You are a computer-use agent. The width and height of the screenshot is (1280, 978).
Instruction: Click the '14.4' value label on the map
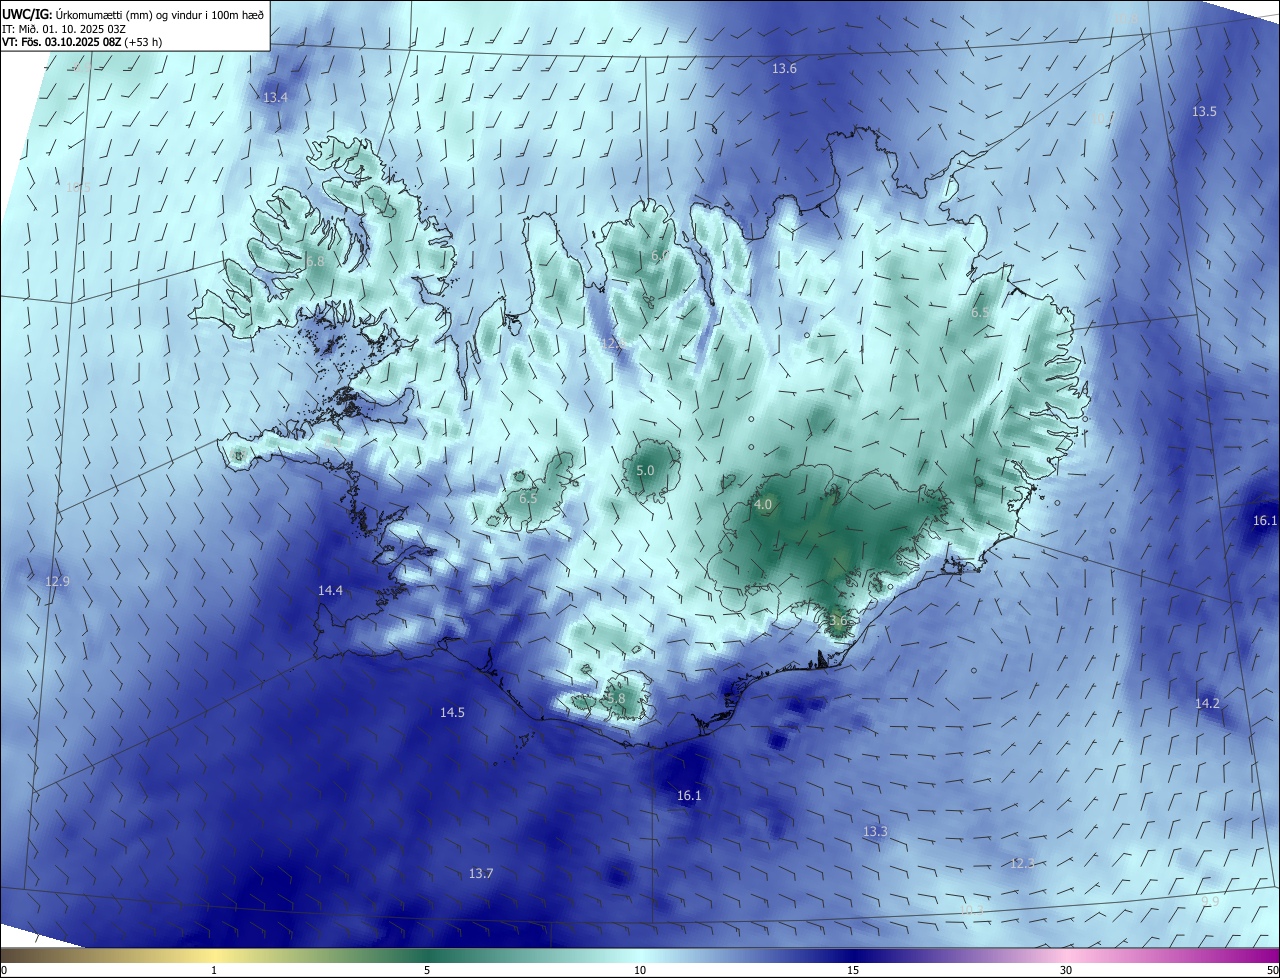pyautogui.click(x=330, y=591)
